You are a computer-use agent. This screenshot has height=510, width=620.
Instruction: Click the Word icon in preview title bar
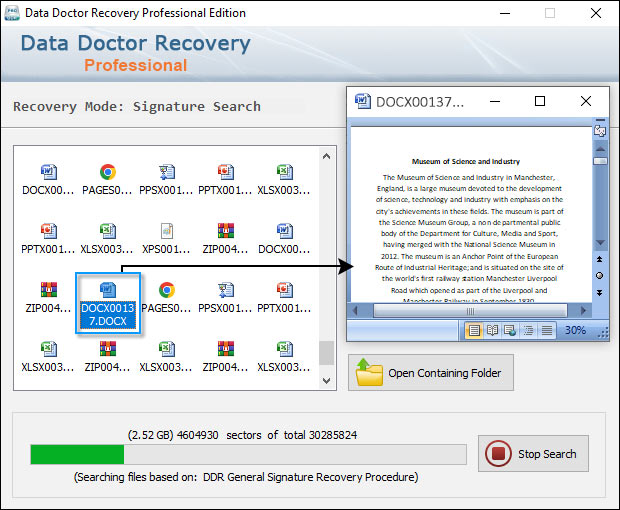tap(363, 101)
